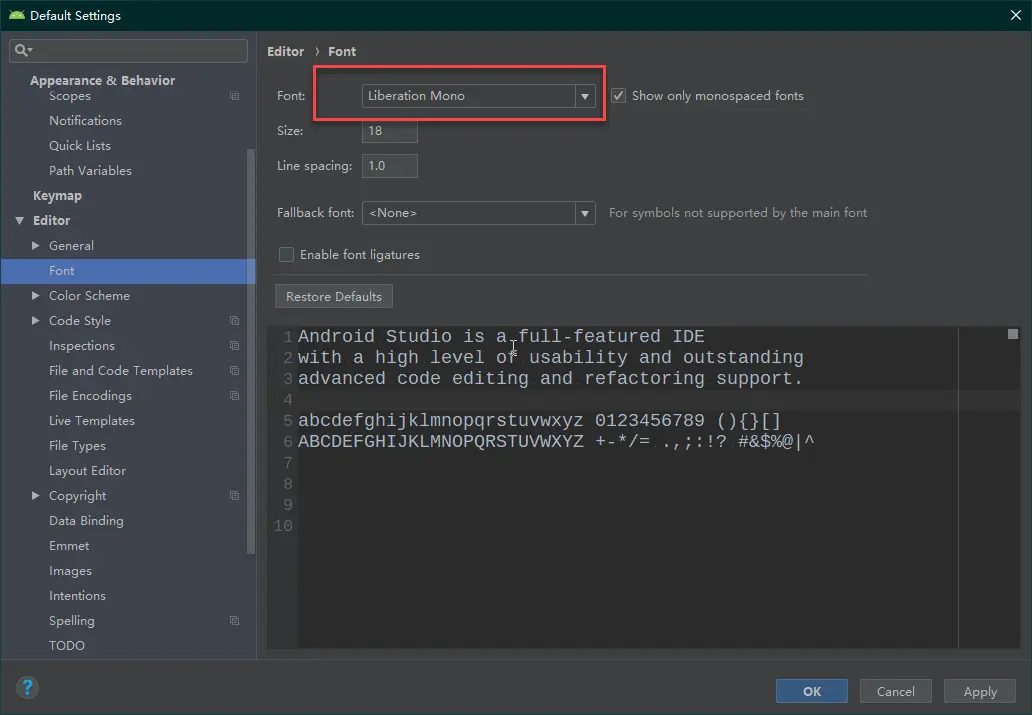Image resolution: width=1032 pixels, height=715 pixels.
Task: Open the Notifications settings page
Action: (86, 120)
